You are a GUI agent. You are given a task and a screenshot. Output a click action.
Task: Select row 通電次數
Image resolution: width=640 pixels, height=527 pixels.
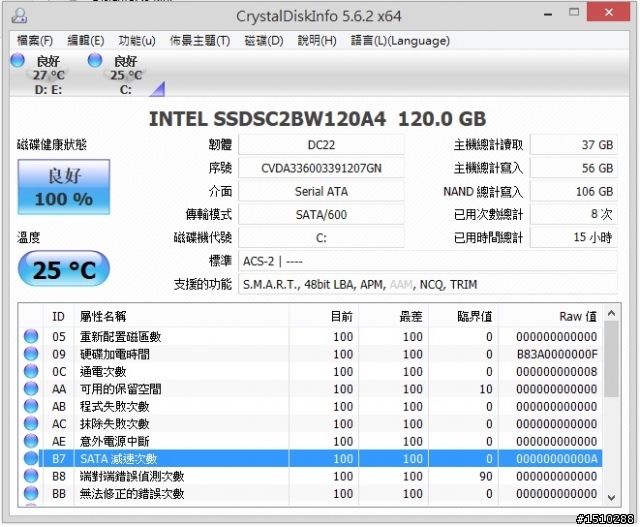[310, 371]
